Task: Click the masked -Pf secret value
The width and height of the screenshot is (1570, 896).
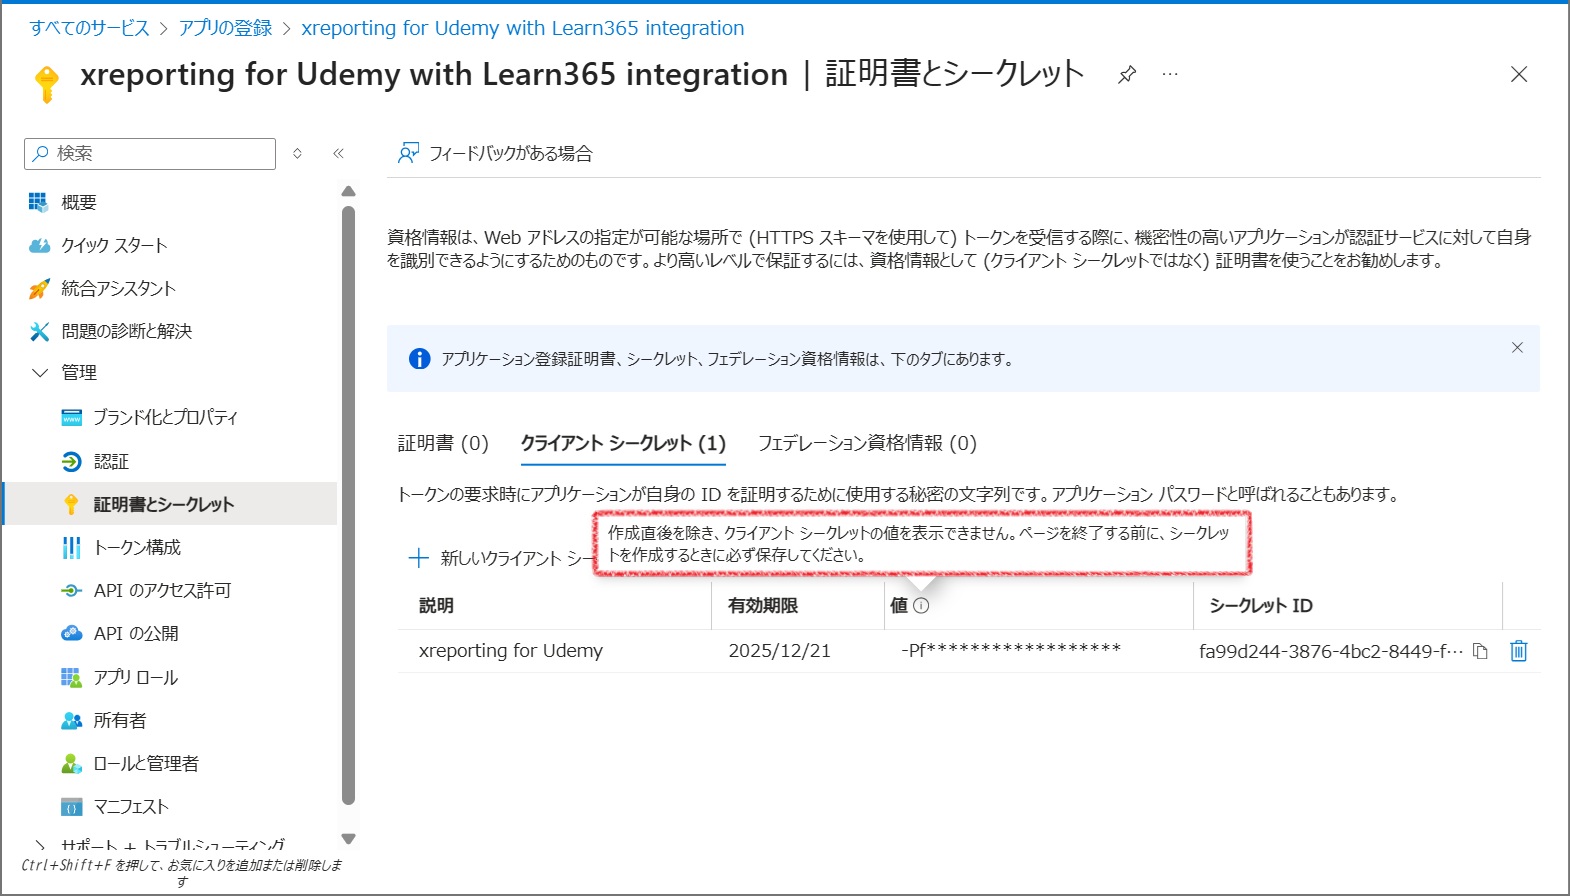Action: (x=1011, y=650)
